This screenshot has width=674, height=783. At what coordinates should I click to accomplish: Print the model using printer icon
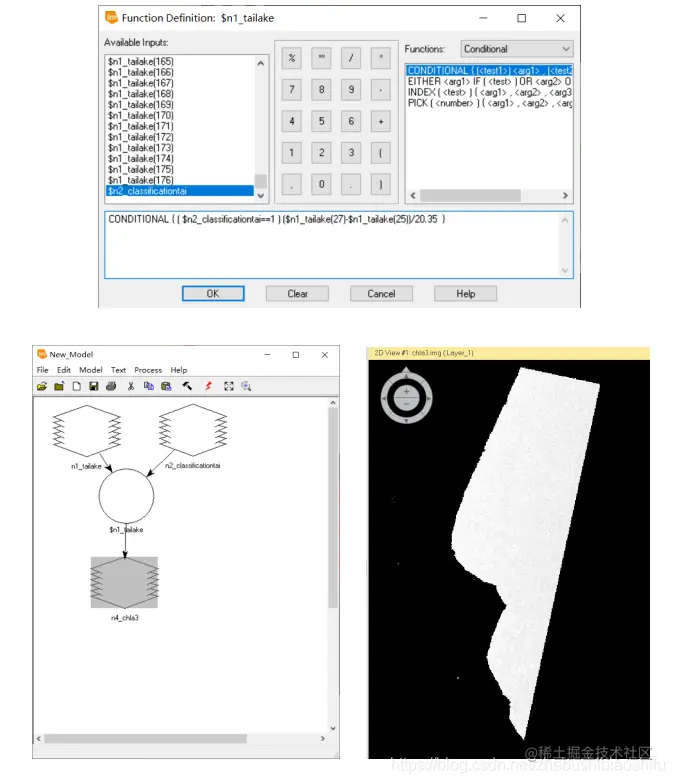coord(111,386)
